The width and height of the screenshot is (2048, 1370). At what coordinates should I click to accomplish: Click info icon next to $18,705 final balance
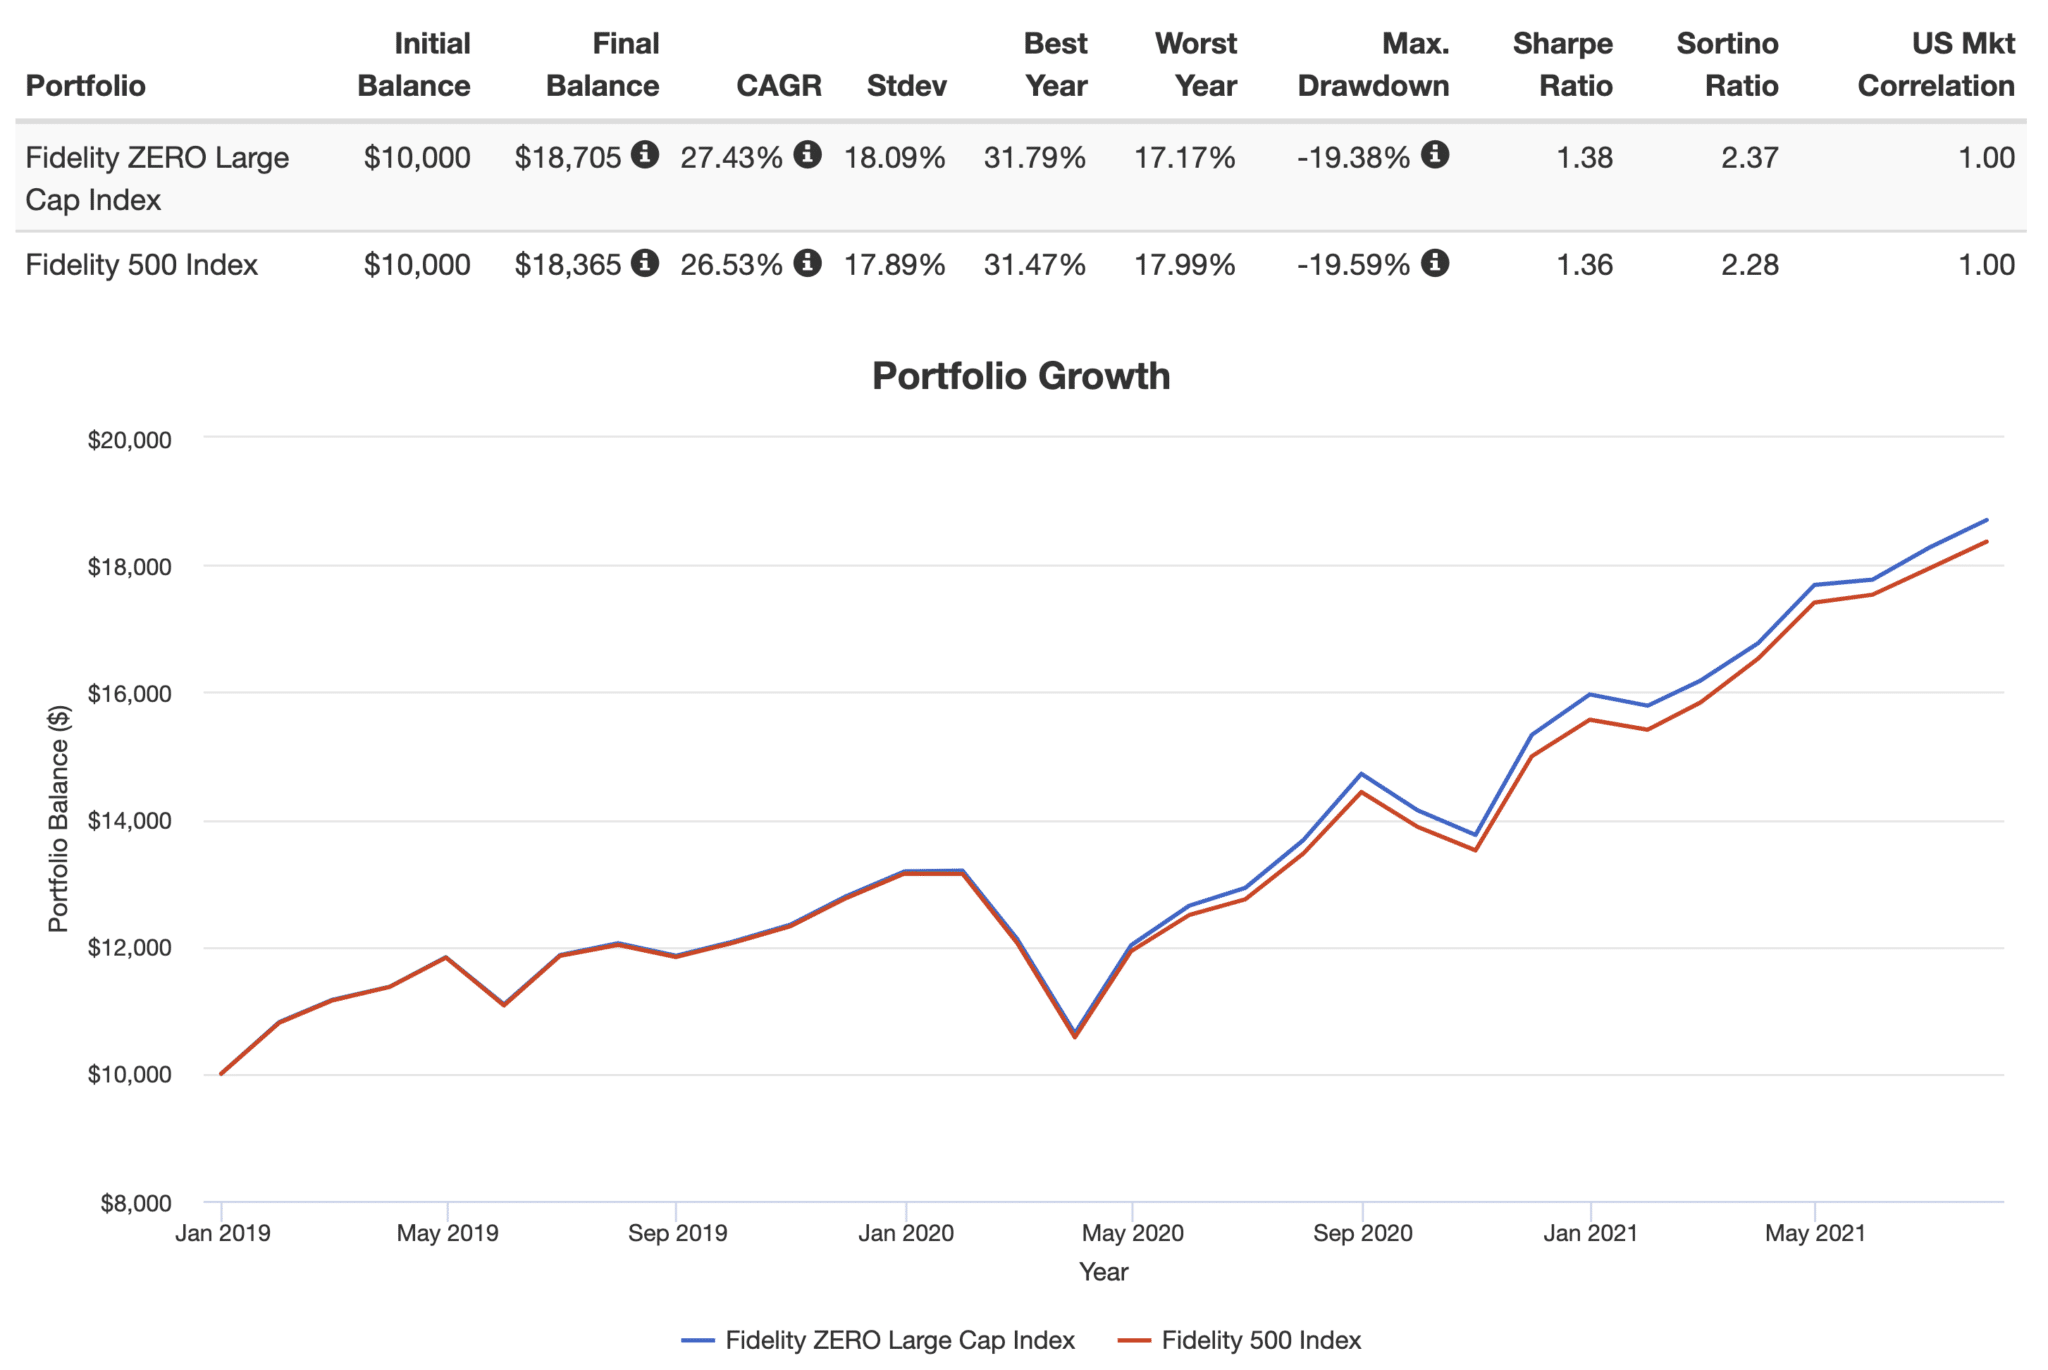[x=645, y=154]
